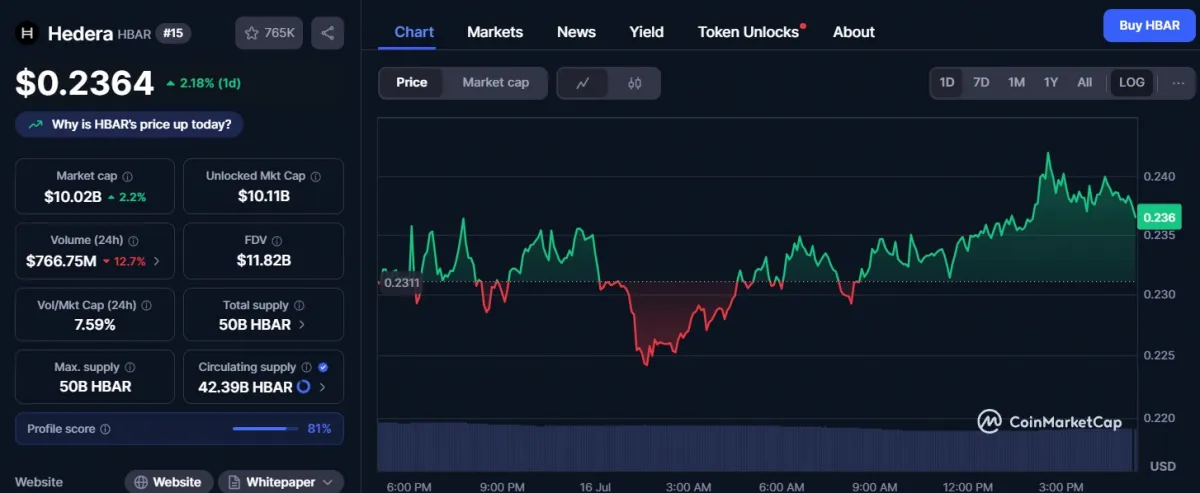Open the share icon button
This screenshot has height=493, width=1200.
coord(328,33)
